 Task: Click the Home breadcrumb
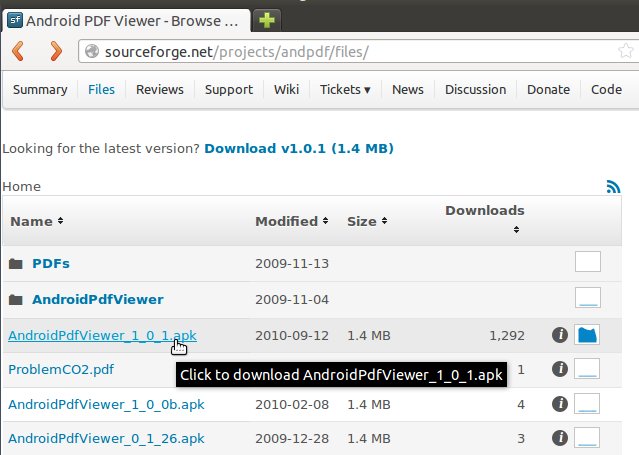22,187
